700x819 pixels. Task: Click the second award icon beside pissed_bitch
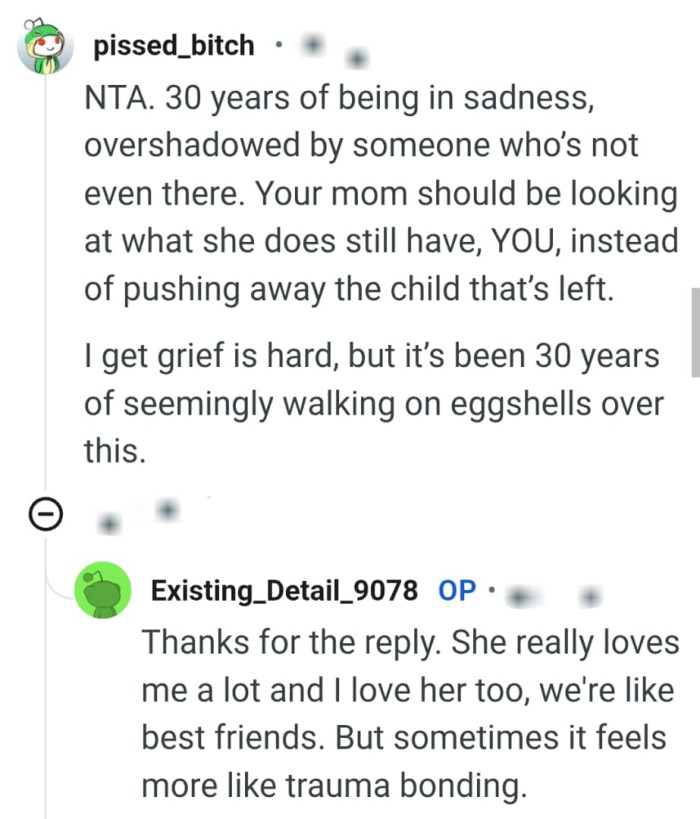pyautogui.click(x=356, y=58)
